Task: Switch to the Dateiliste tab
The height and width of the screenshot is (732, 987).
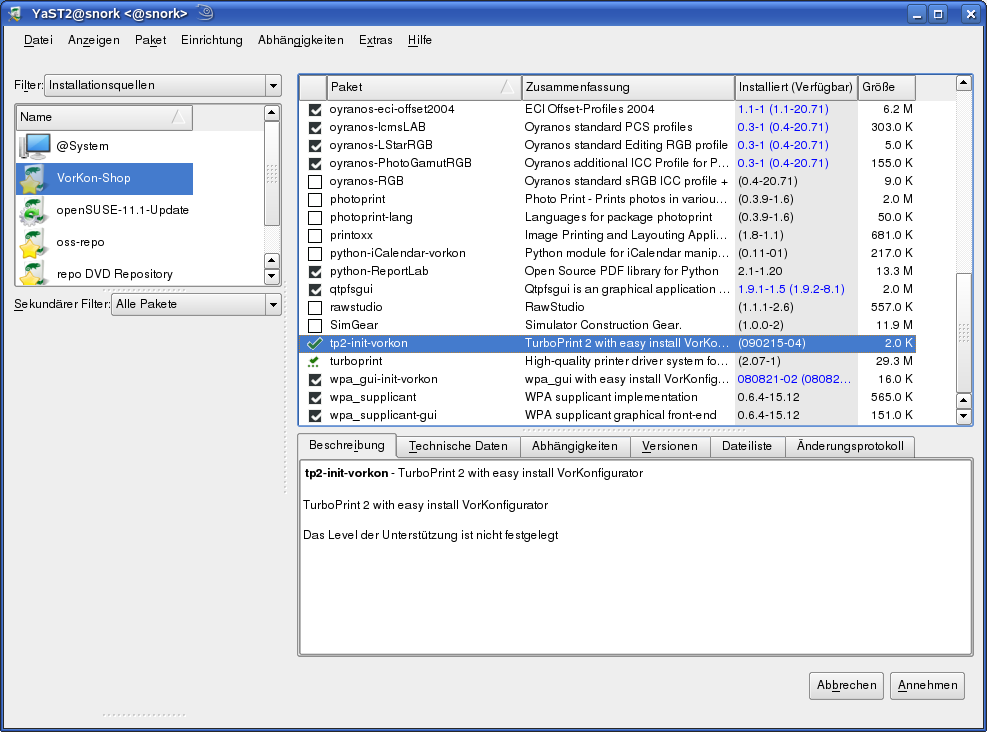Action: pyautogui.click(x=747, y=446)
